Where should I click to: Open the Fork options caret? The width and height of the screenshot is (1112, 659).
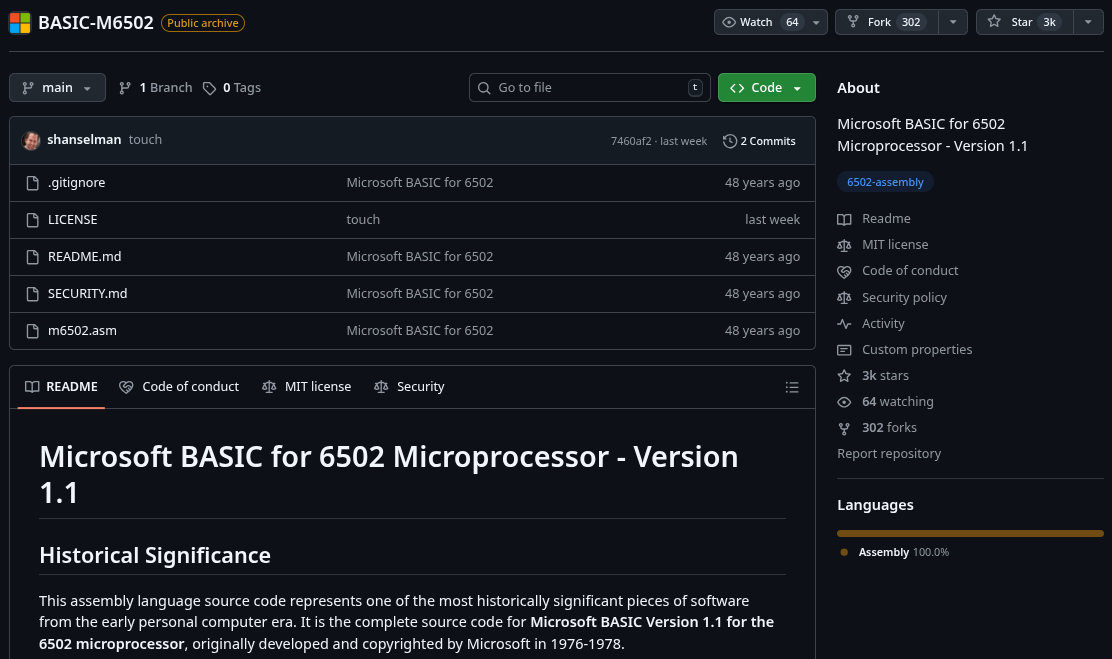(x=953, y=21)
